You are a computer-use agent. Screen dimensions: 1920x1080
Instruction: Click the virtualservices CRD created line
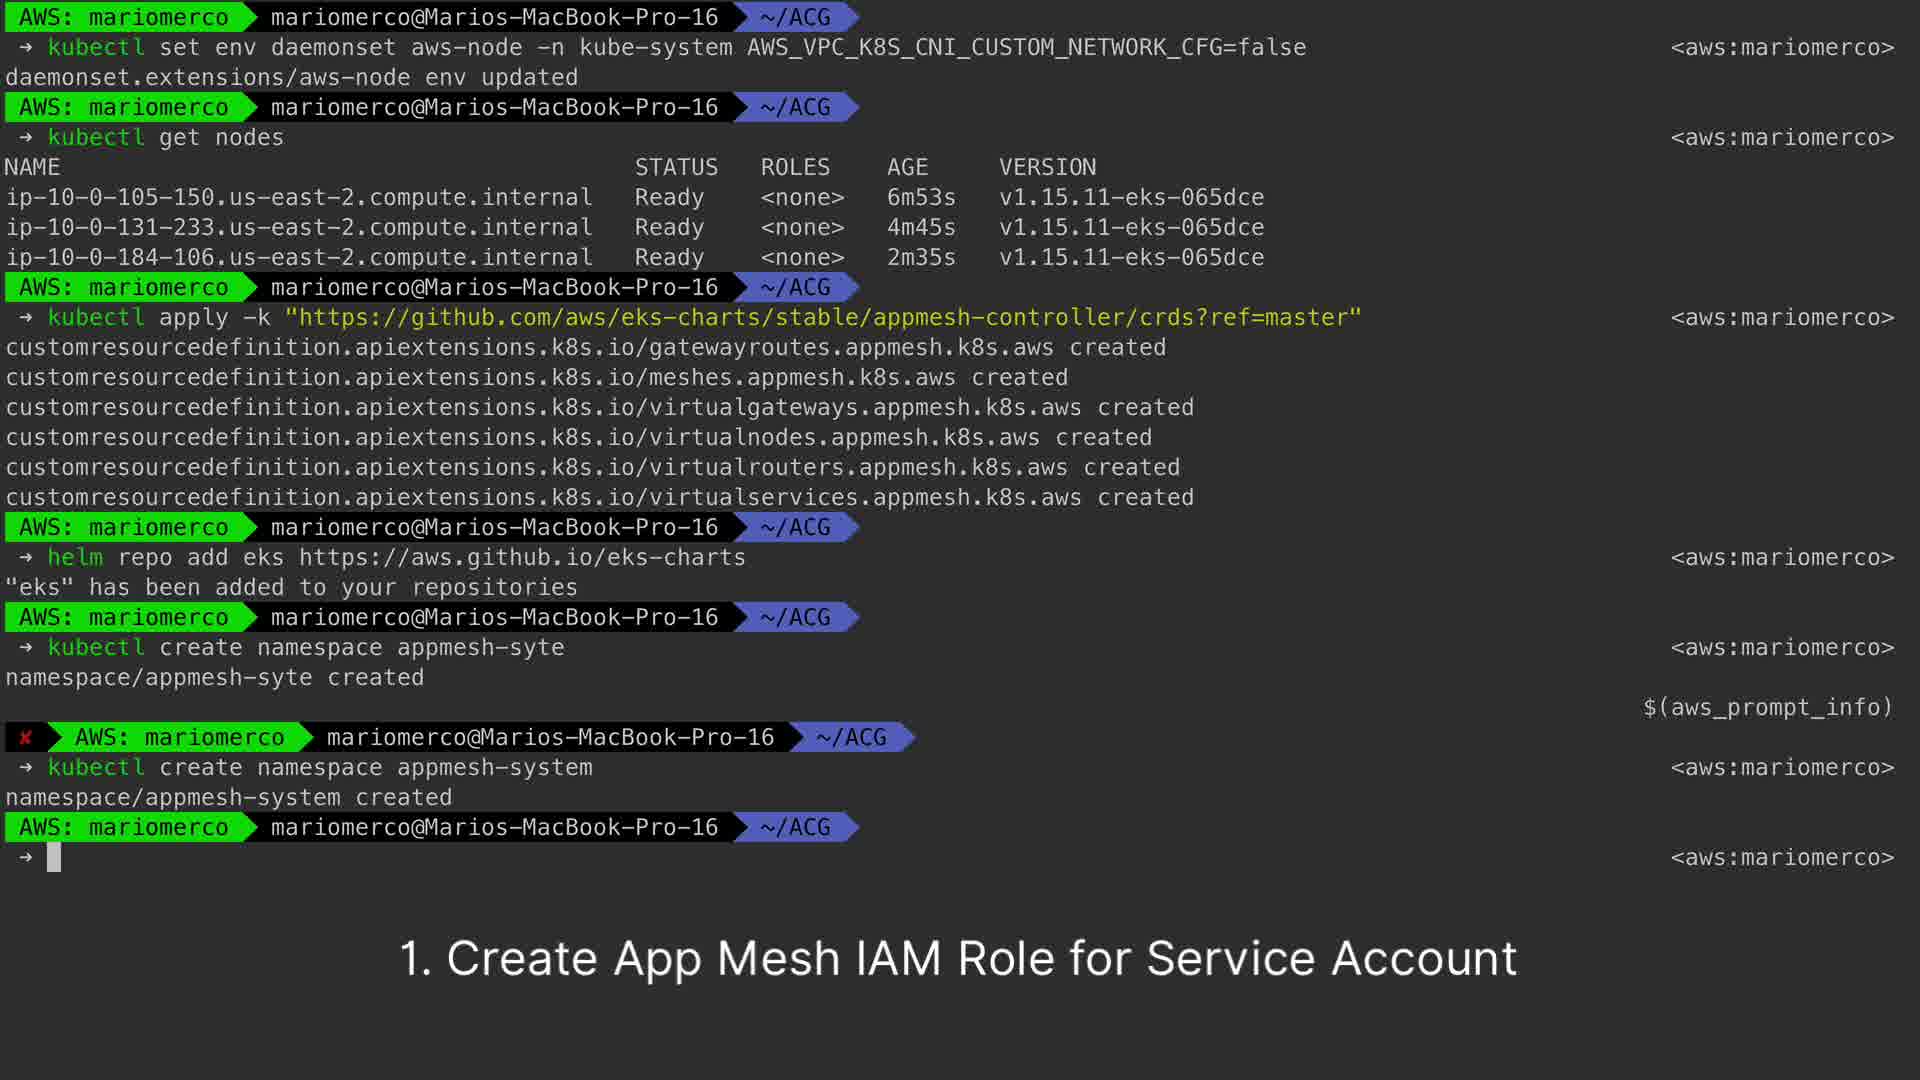599,497
